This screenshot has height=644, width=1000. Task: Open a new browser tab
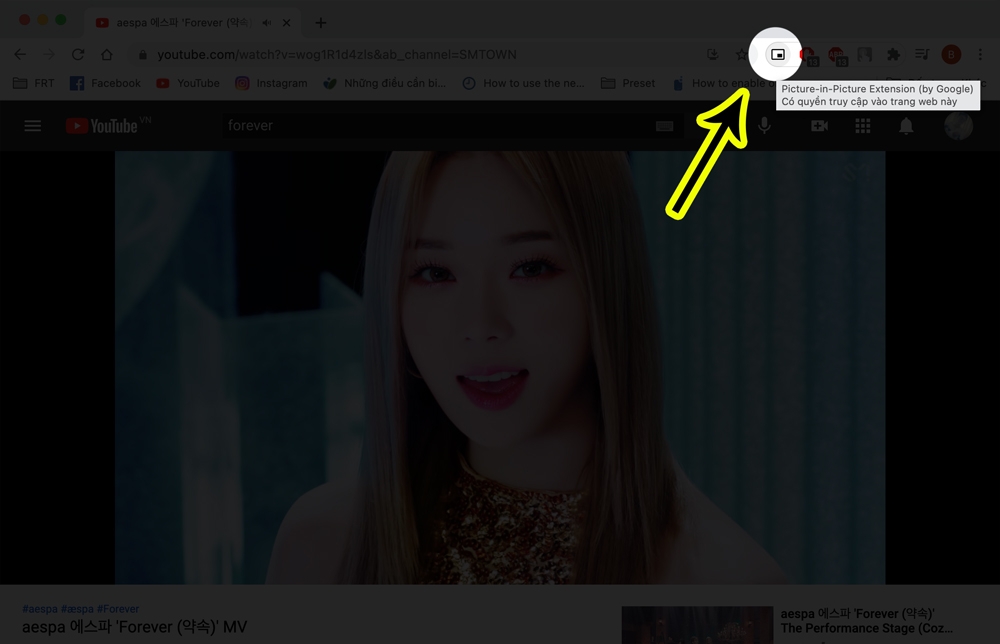[320, 22]
